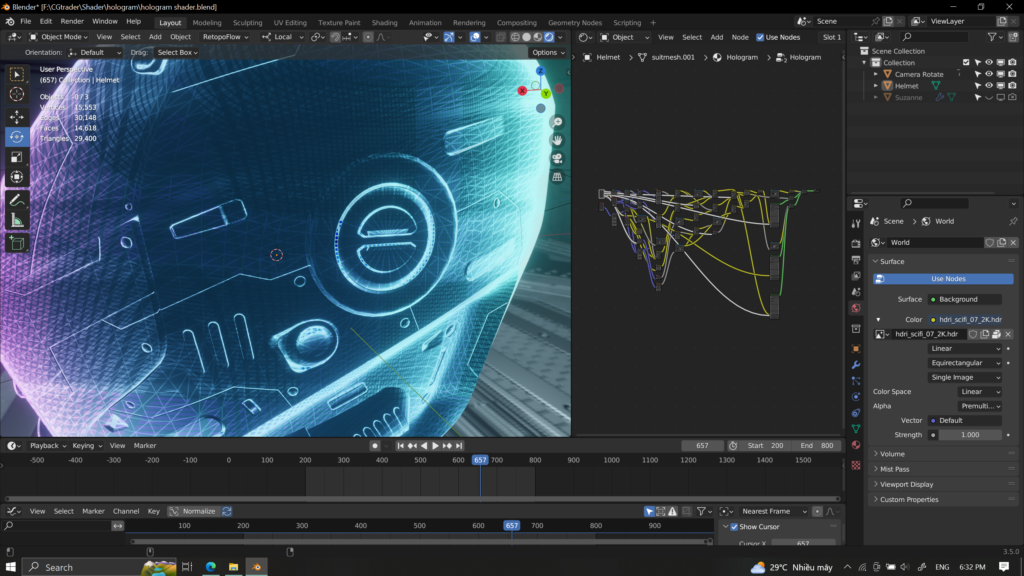Activate the Annotate pencil tool
The height and width of the screenshot is (576, 1024).
pyautogui.click(x=17, y=200)
